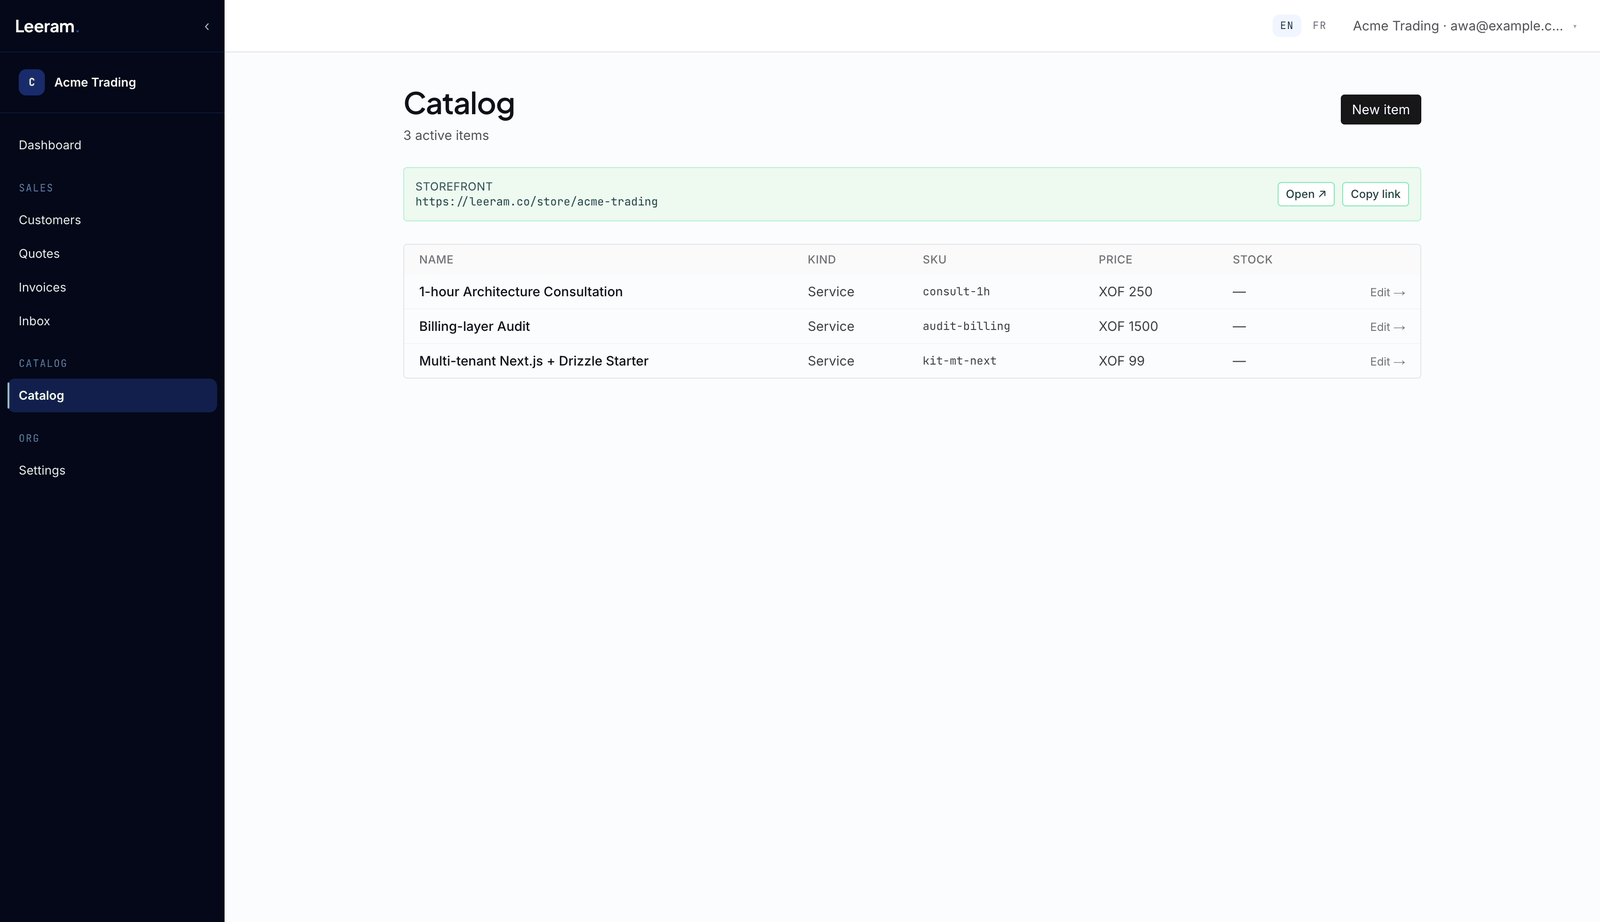
Task: Click the kit-mt-next SKU cell
Action: (x=959, y=361)
